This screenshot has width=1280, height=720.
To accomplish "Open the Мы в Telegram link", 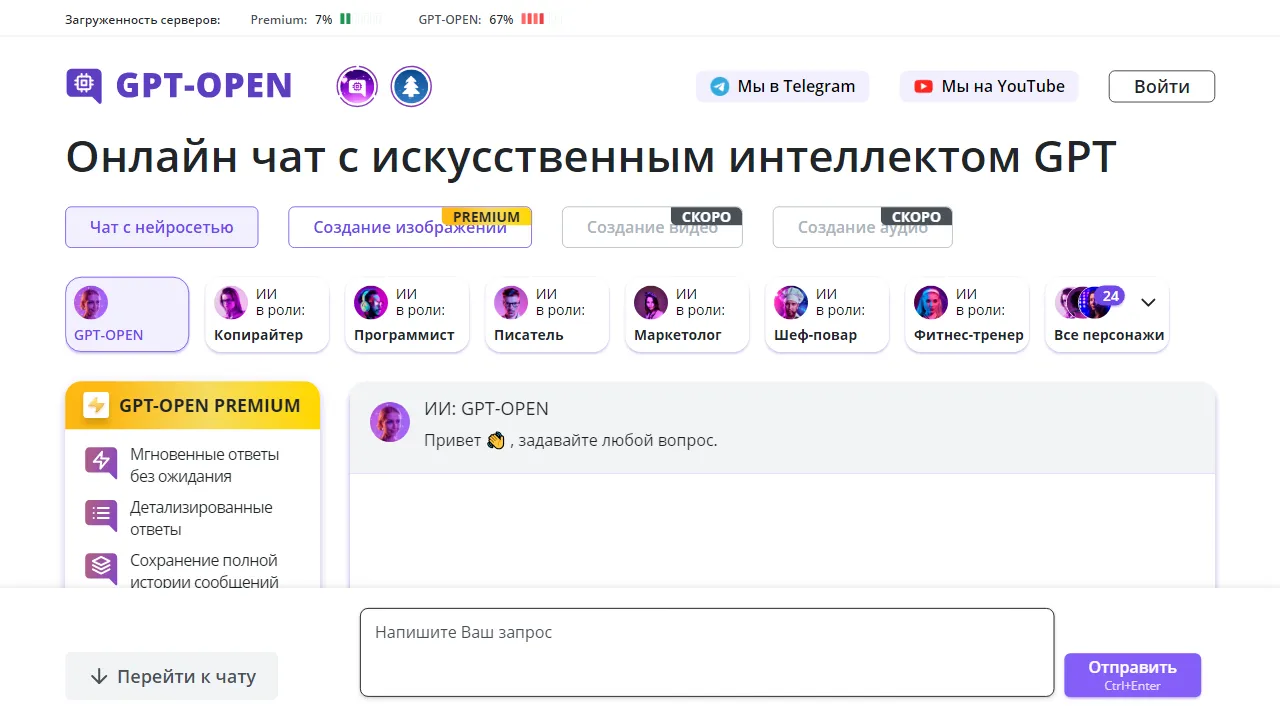I will [782, 86].
